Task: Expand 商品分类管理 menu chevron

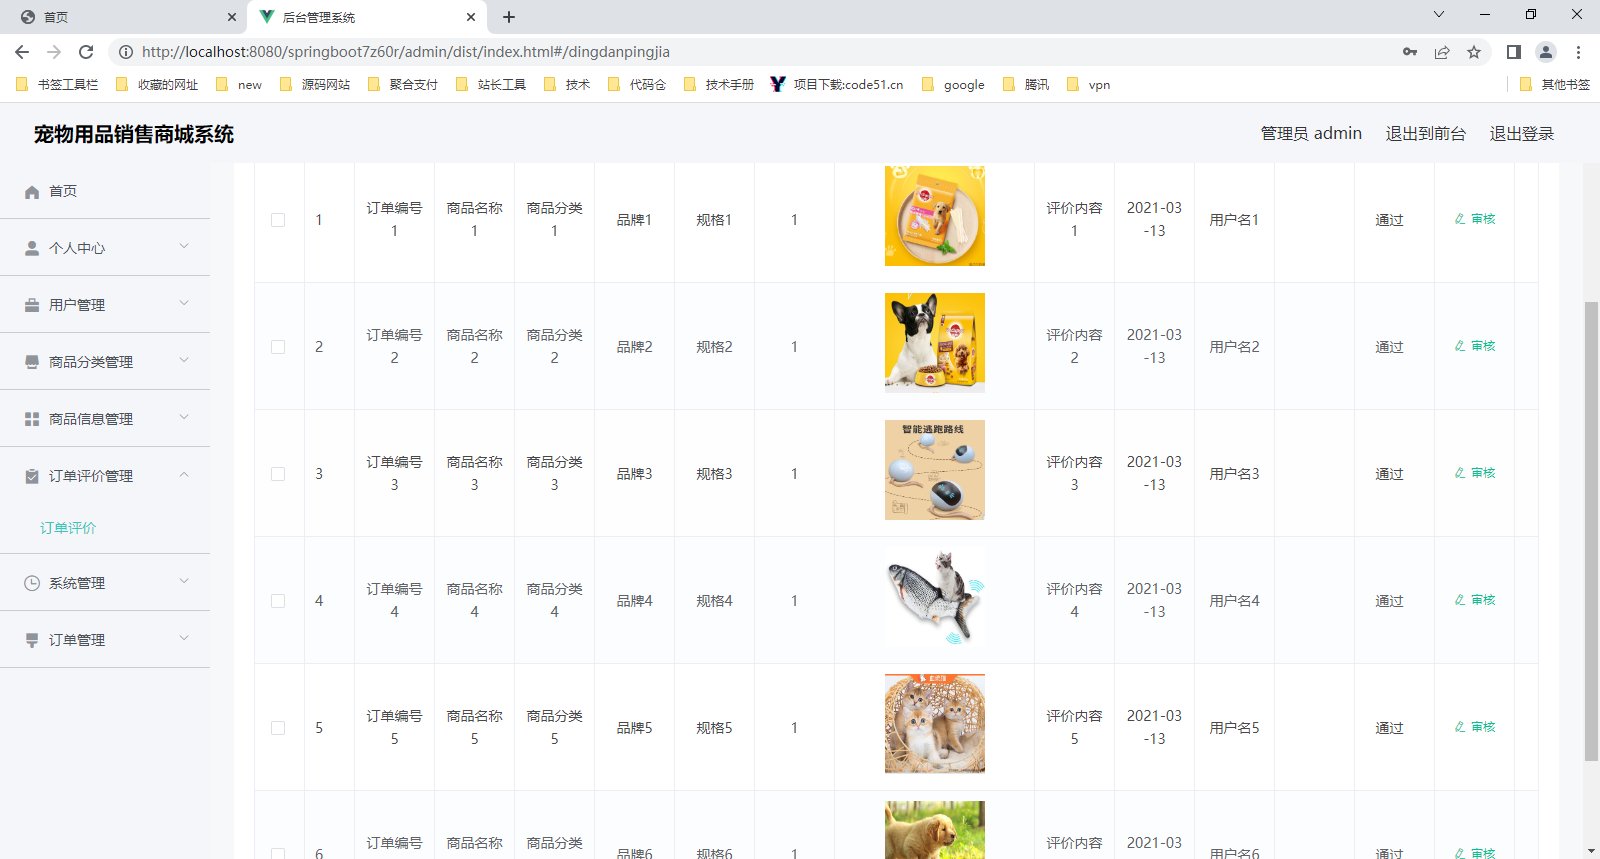Action: tap(184, 360)
